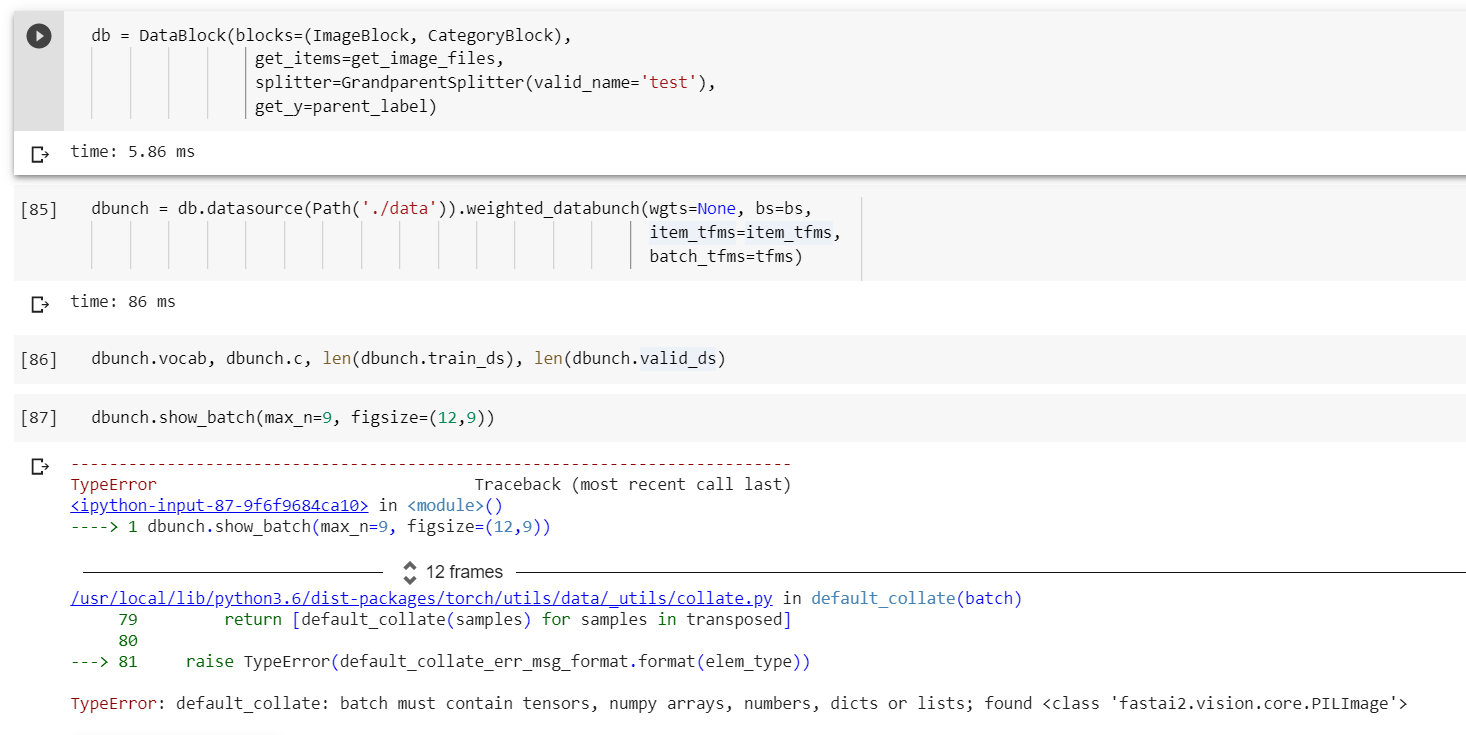Screen dimensions: 1466x735
Task: Click the batch_tfms=tfms line
Action: [x=726, y=257]
